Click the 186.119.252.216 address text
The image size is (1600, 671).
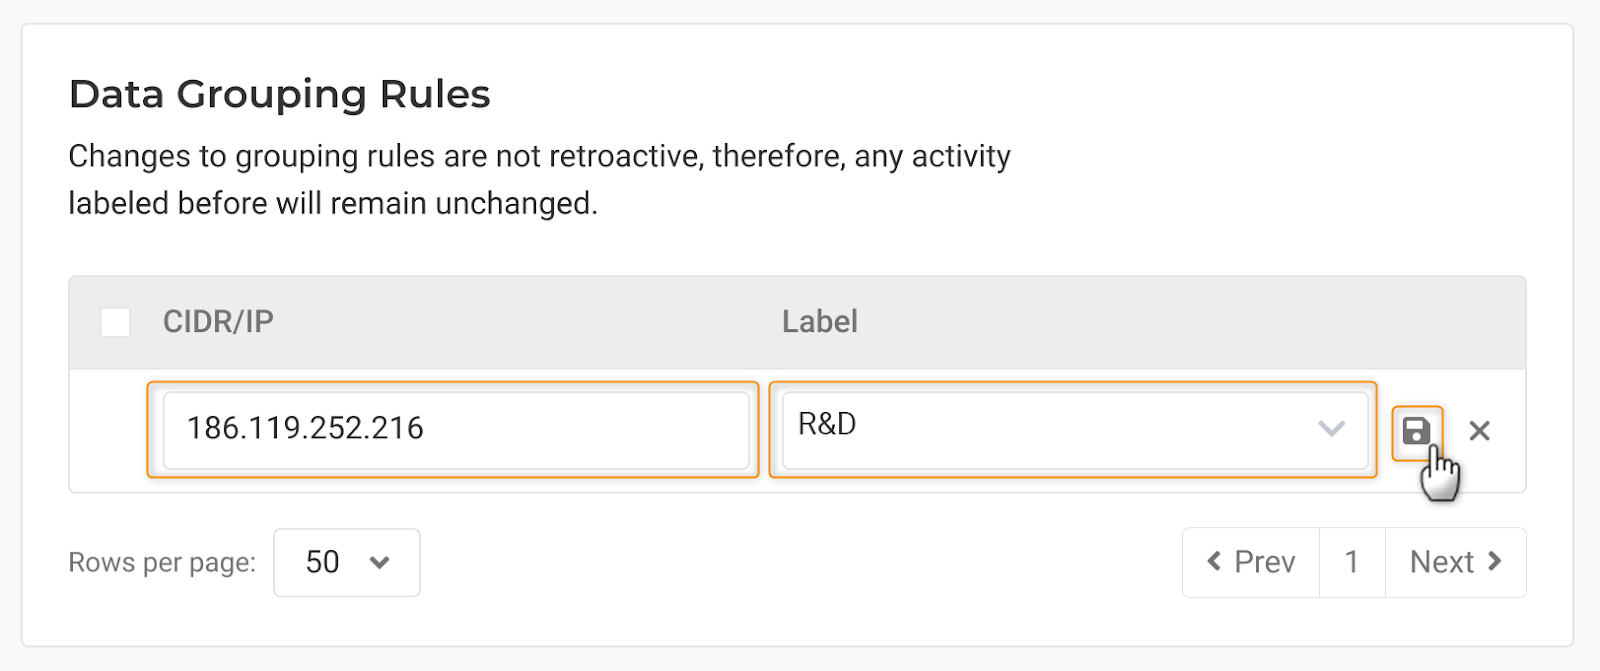pyautogui.click(x=305, y=429)
